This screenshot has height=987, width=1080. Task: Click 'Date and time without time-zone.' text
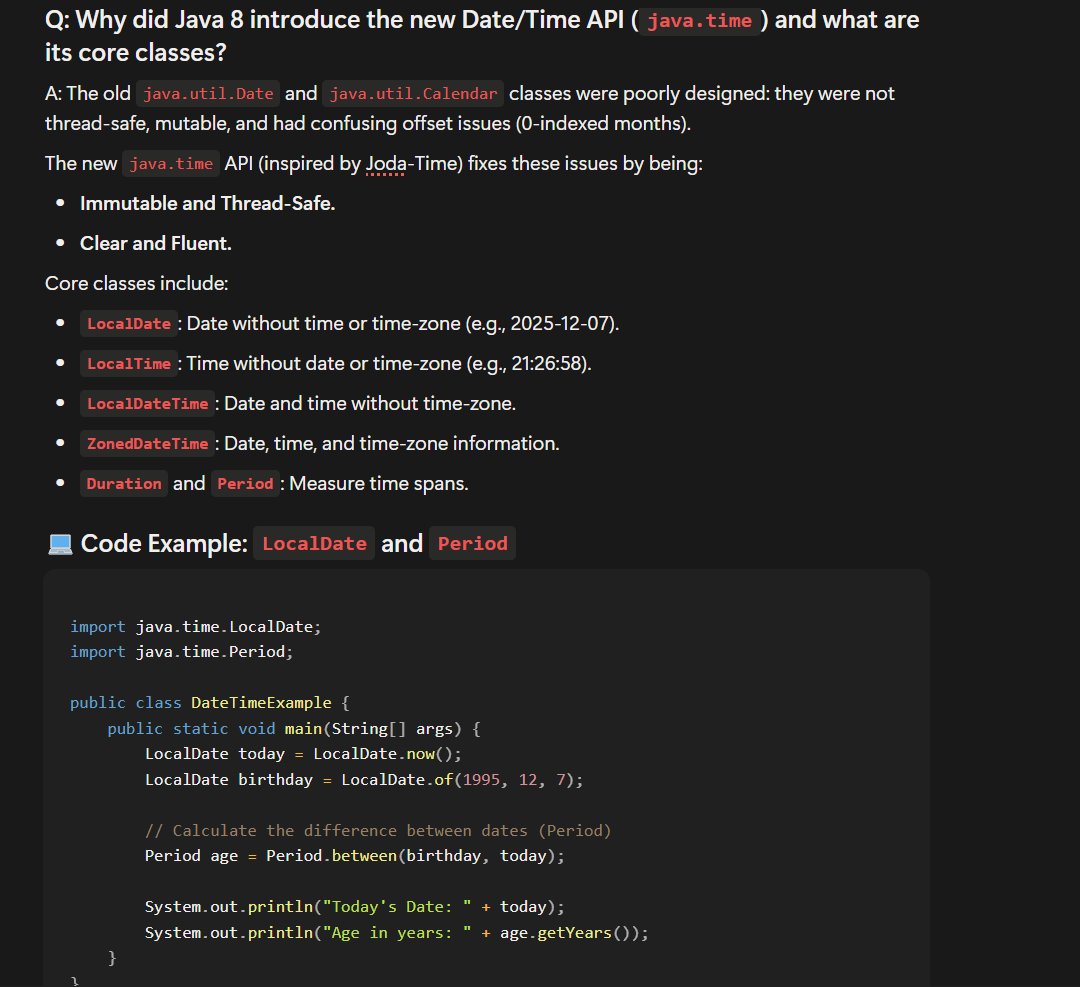[x=370, y=404]
